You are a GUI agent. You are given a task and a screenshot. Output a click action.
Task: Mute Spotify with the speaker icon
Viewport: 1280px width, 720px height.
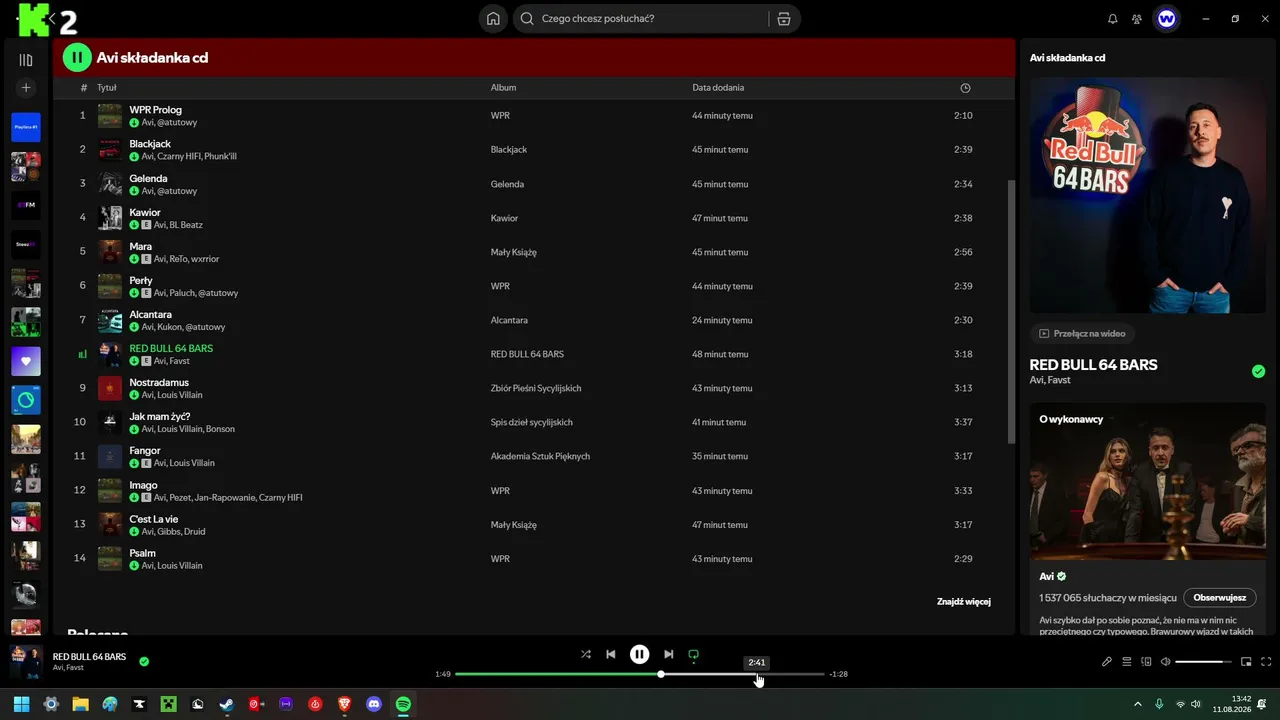tap(1165, 661)
